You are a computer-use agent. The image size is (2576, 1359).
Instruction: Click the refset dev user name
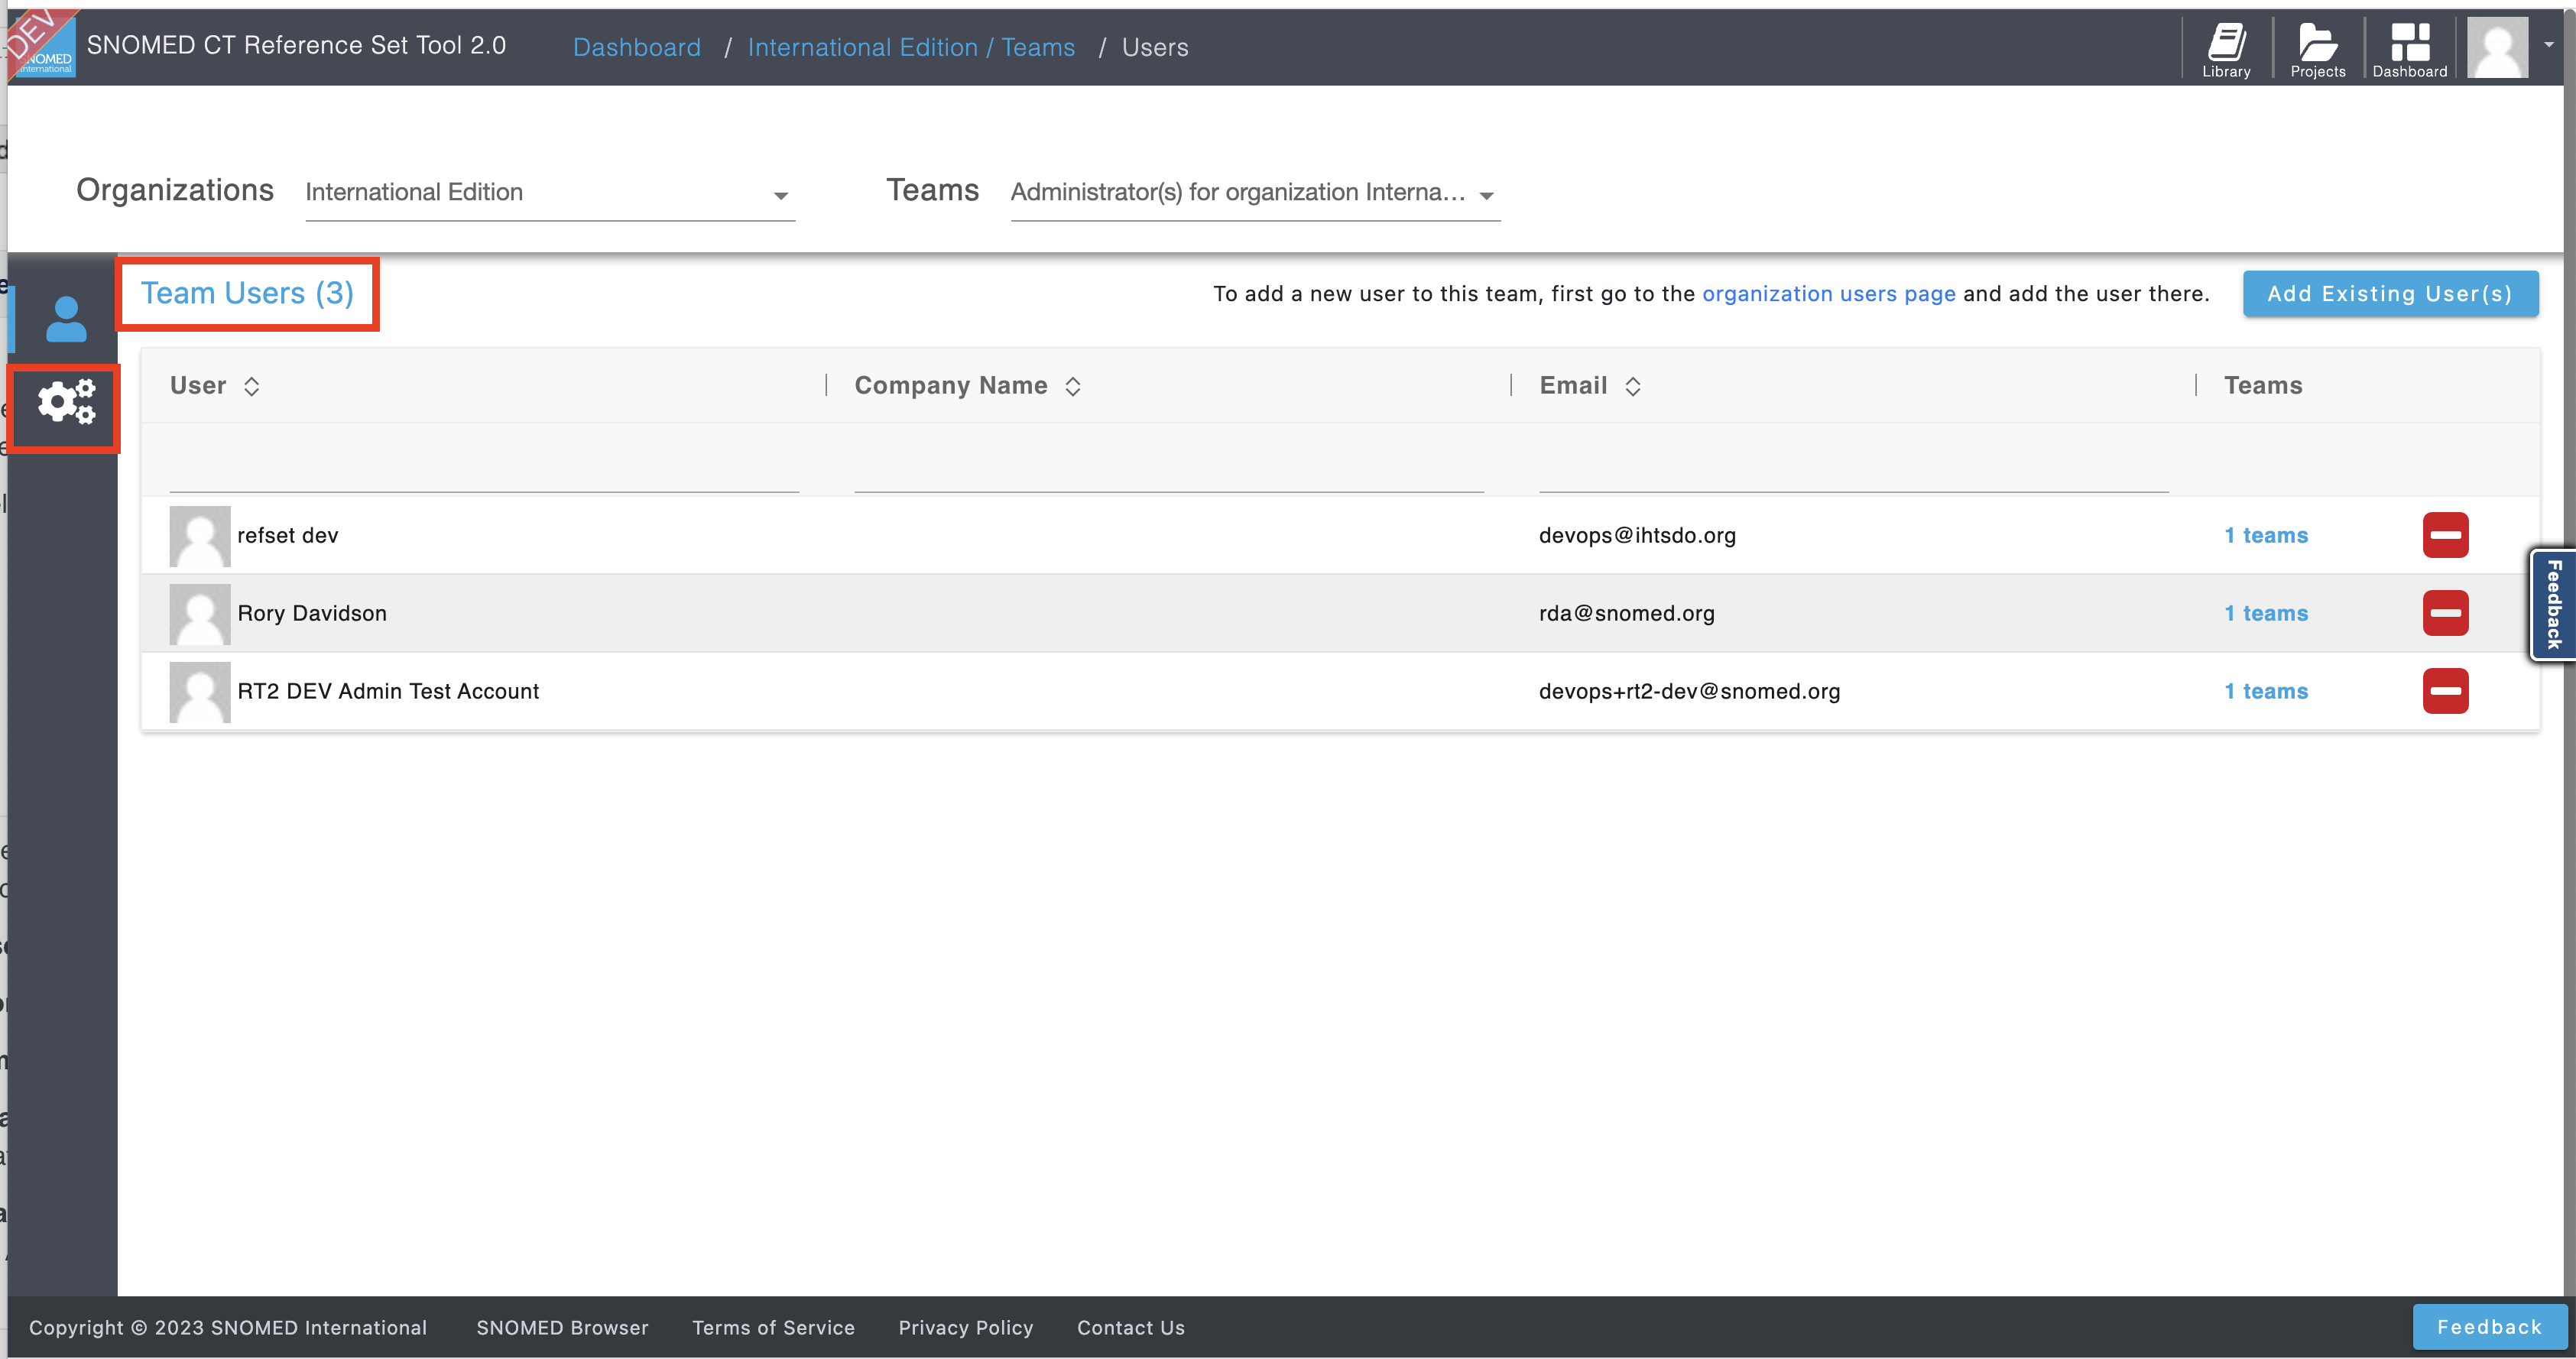pyautogui.click(x=288, y=535)
